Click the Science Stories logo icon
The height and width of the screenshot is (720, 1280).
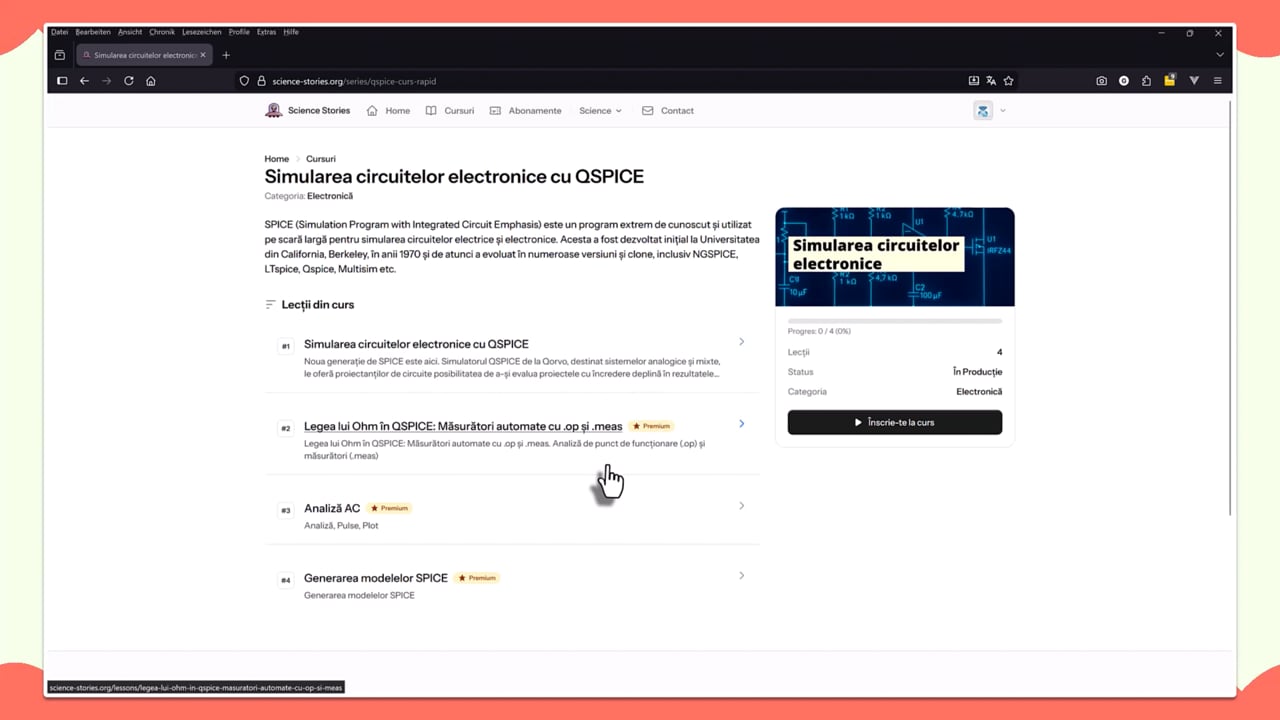point(273,110)
